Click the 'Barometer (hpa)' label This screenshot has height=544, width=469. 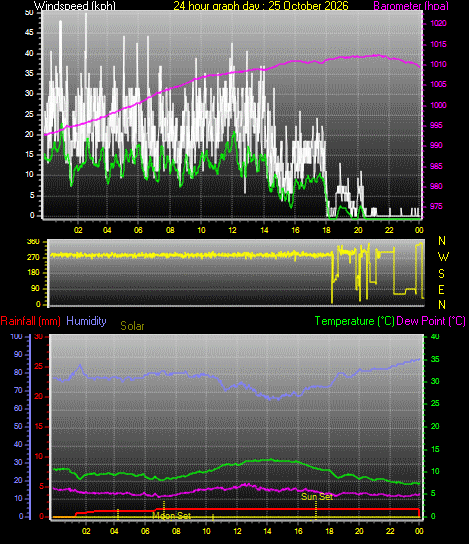pos(411,6)
